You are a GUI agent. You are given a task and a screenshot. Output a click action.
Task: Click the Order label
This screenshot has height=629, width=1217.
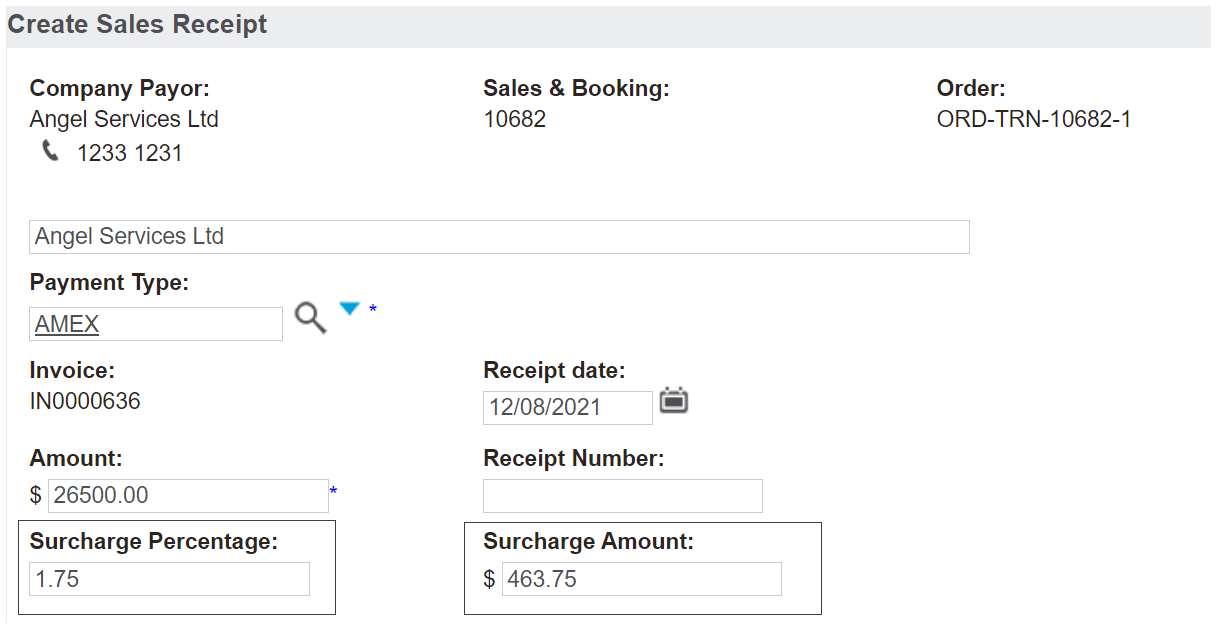click(971, 89)
